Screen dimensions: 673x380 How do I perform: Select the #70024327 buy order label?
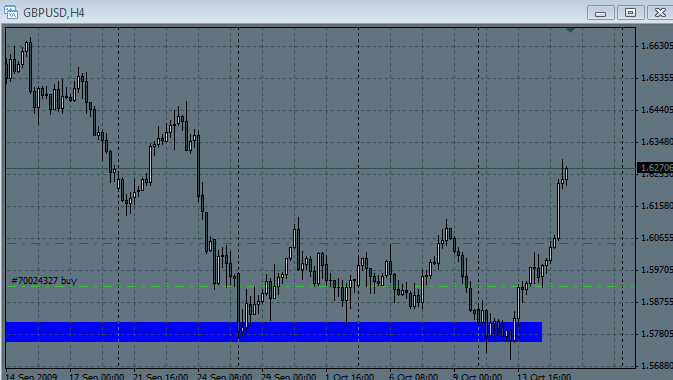pos(44,281)
